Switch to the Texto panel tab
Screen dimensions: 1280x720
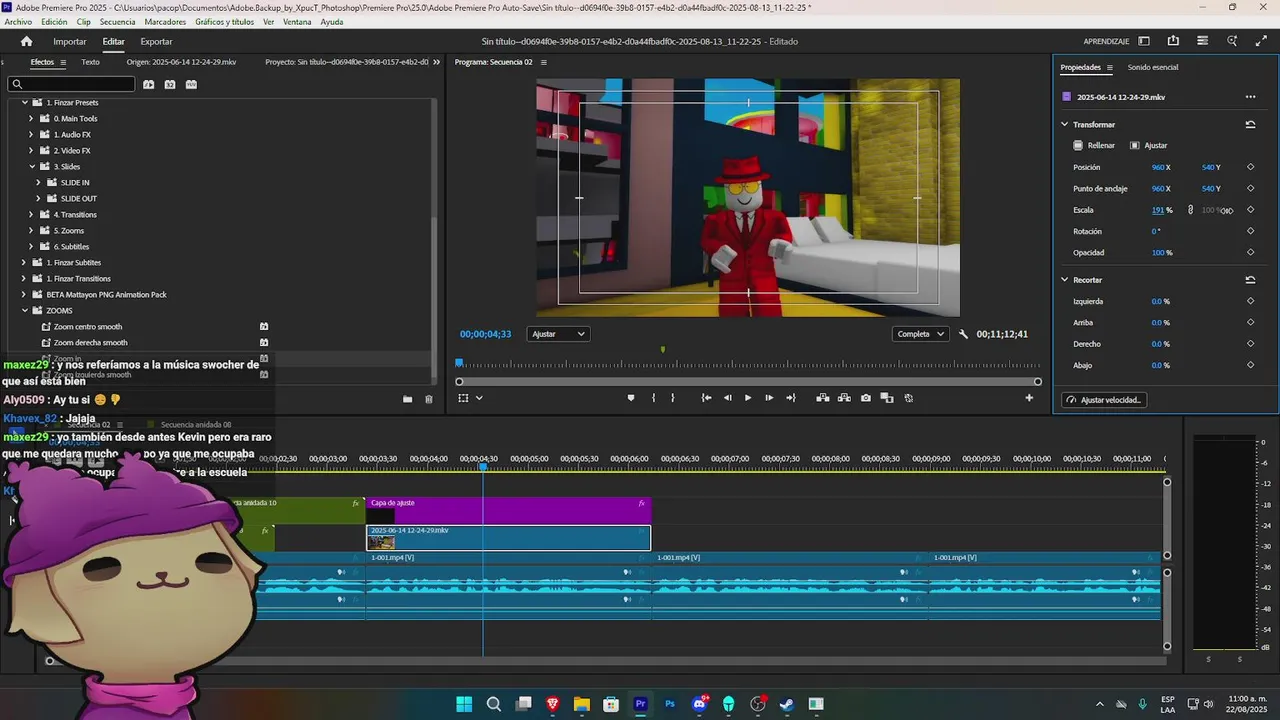pos(90,62)
